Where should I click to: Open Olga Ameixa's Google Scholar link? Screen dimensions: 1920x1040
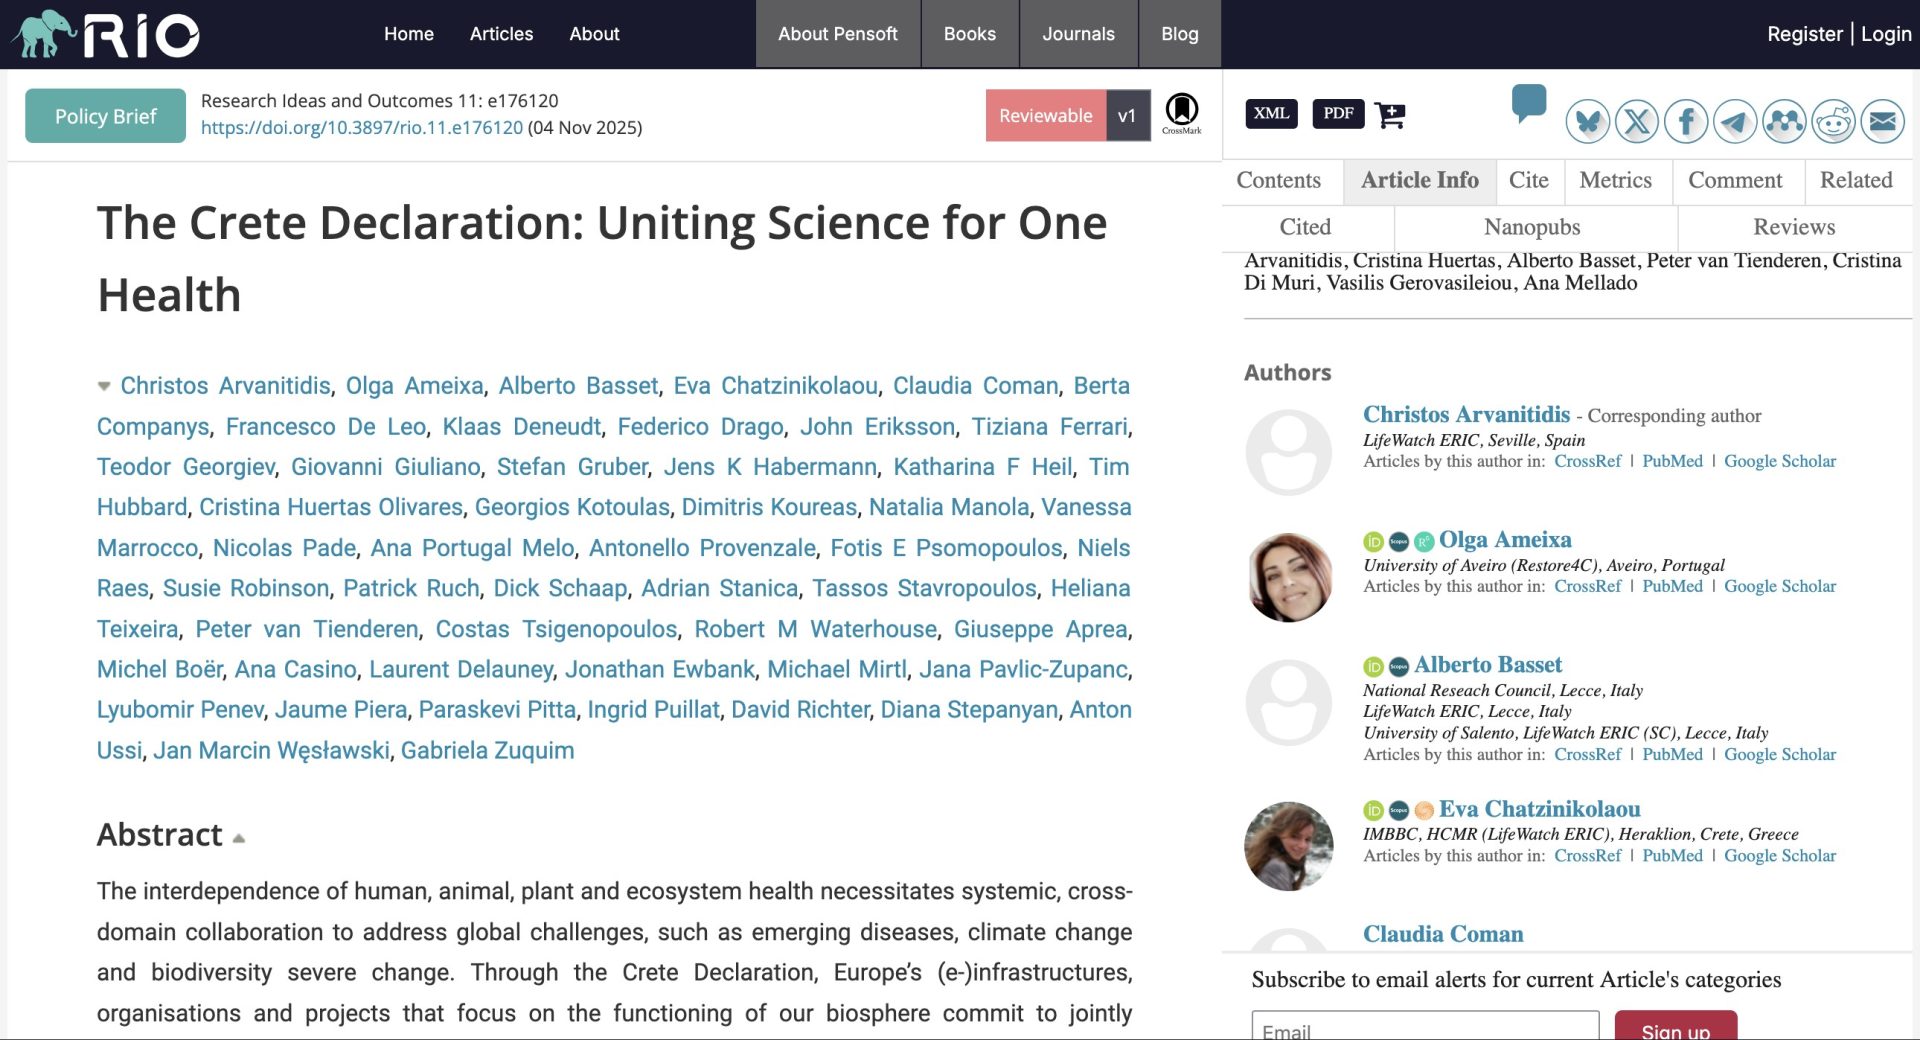coord(1779,586)
